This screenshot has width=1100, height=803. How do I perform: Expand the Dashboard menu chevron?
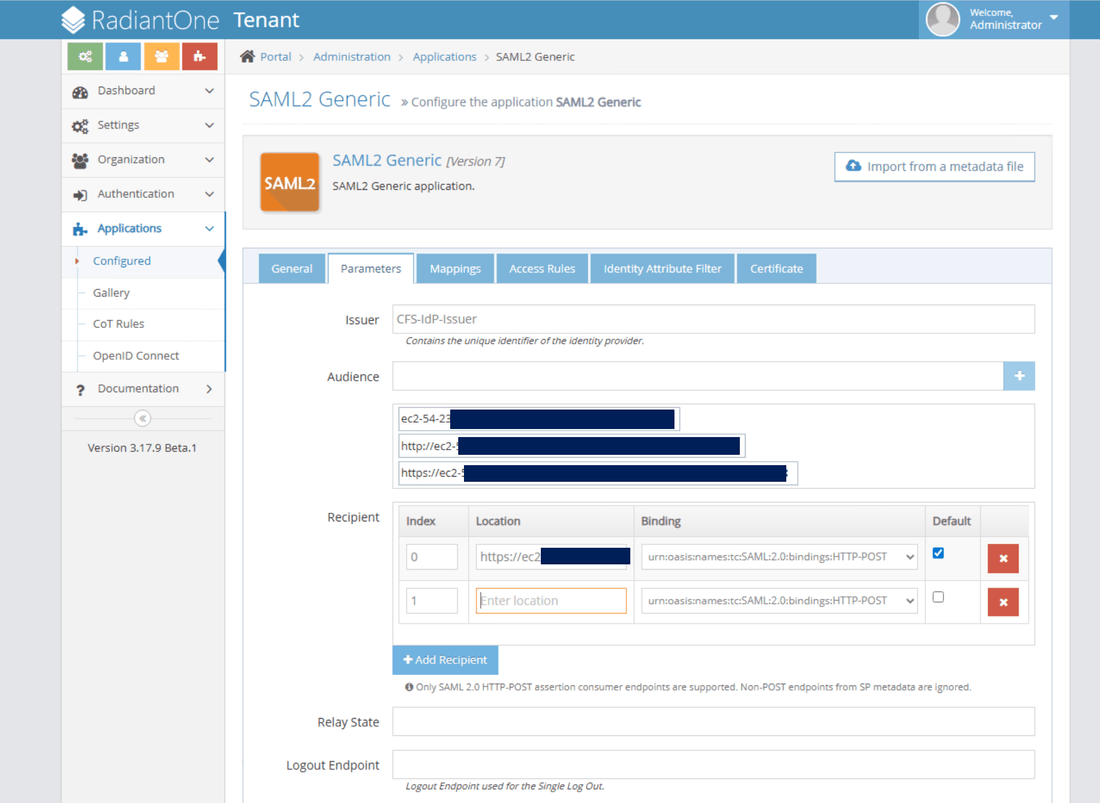[x=209, y=91]
